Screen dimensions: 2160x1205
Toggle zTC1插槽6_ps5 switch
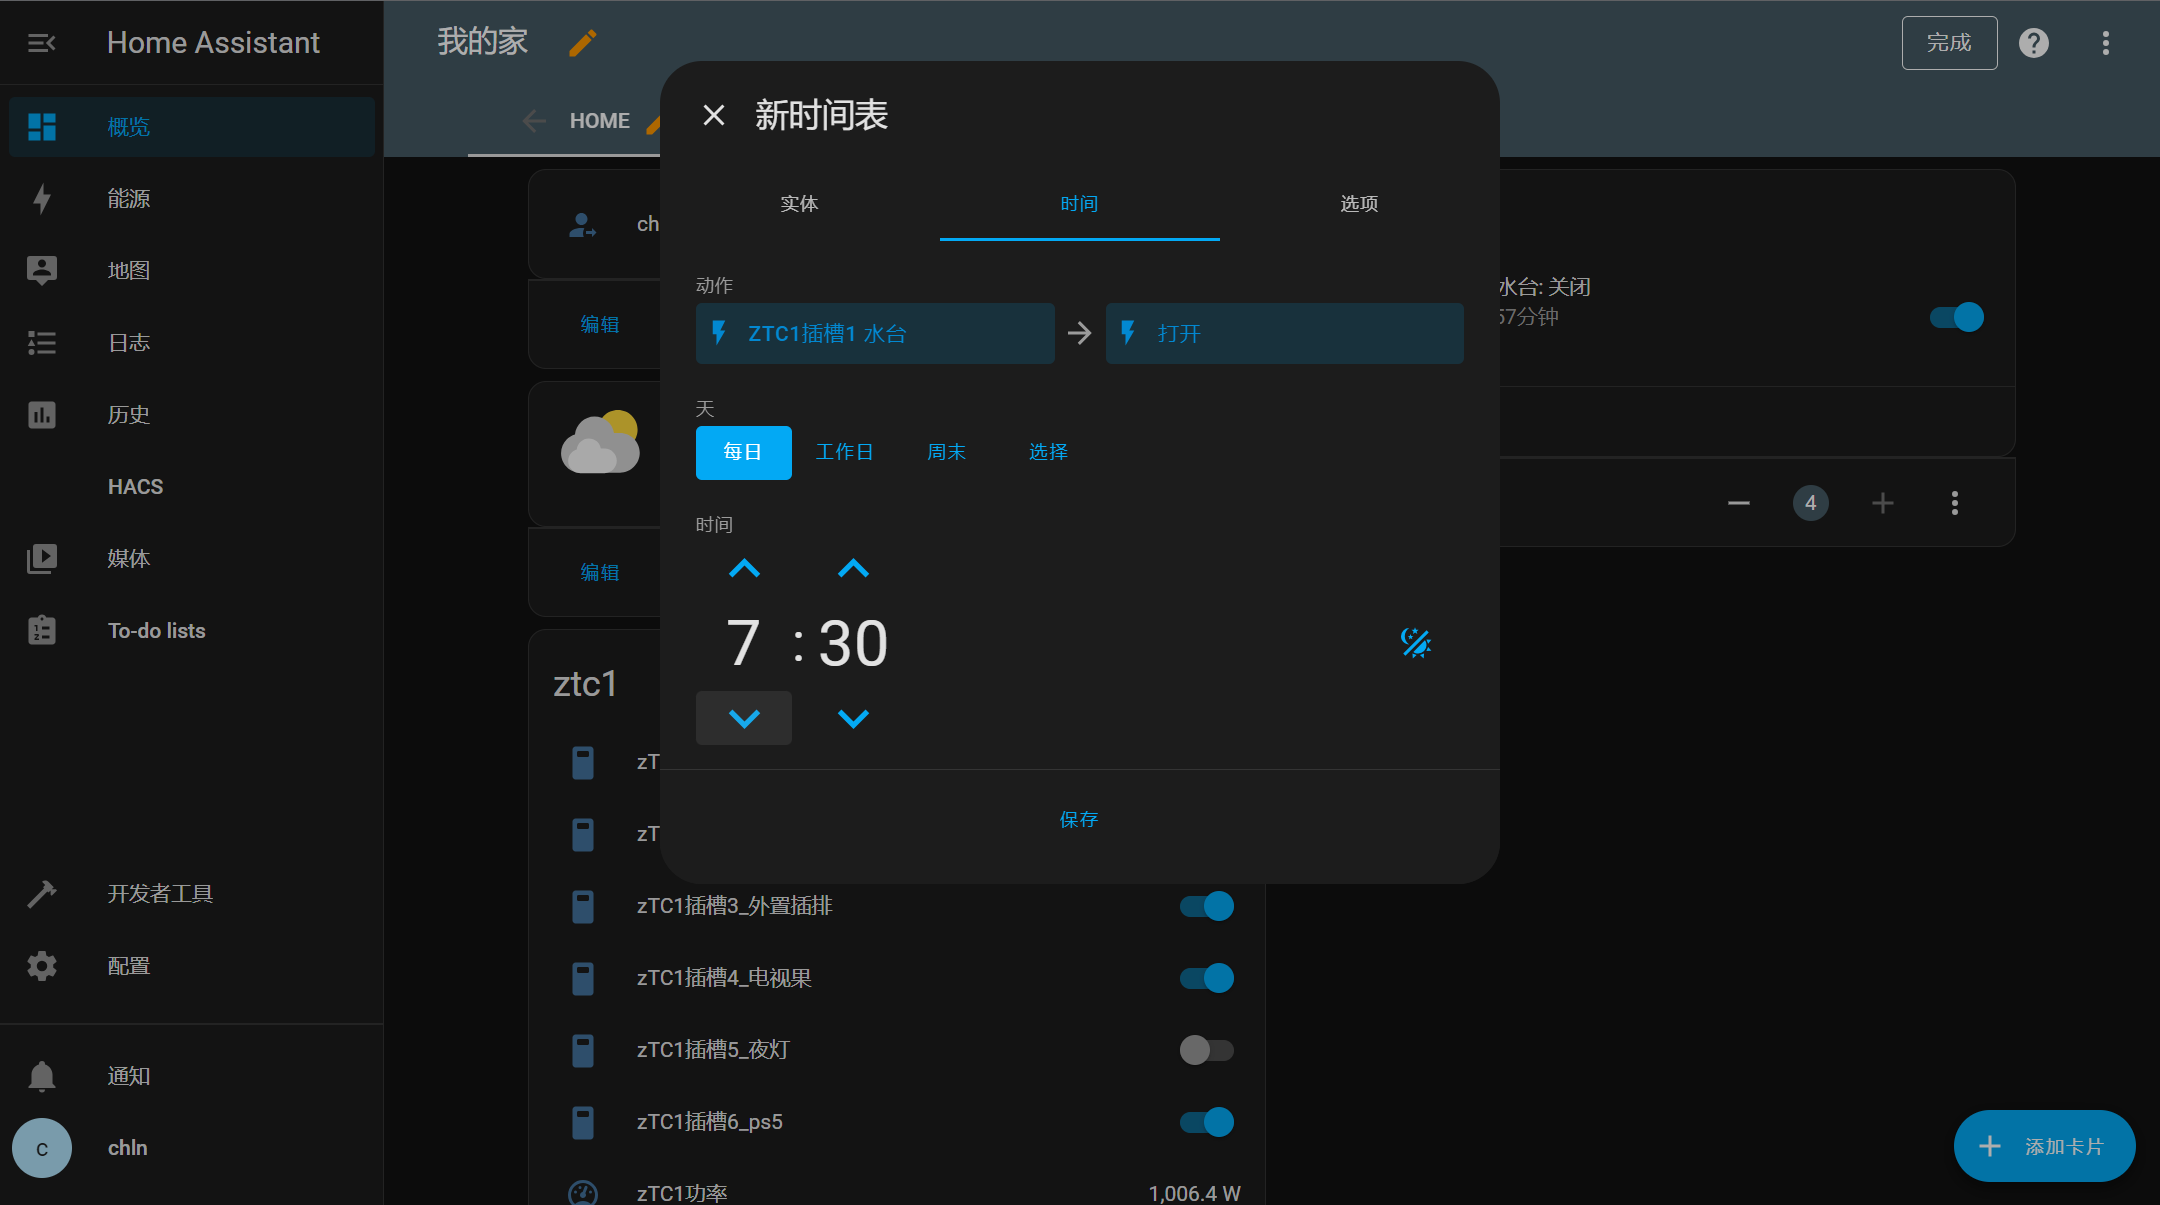[x=1207, y=1122]
